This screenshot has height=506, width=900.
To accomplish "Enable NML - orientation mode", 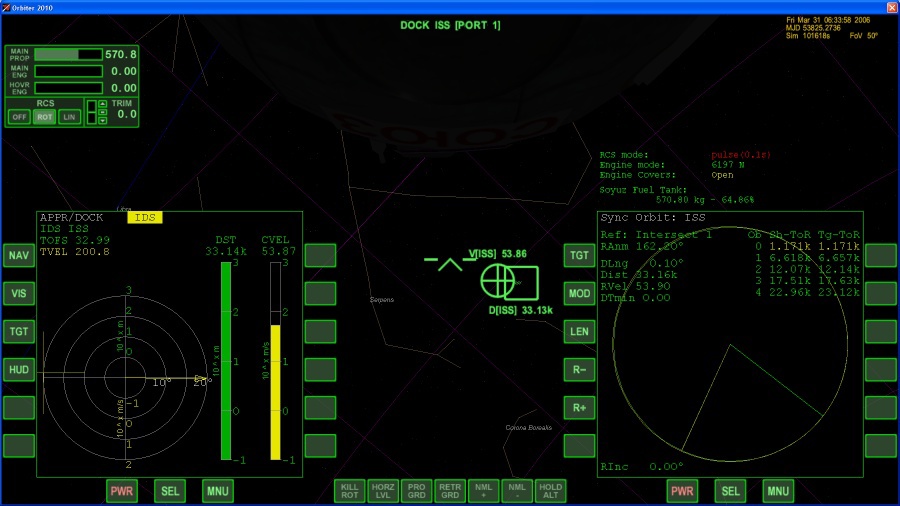I will (x=517, y=491).
